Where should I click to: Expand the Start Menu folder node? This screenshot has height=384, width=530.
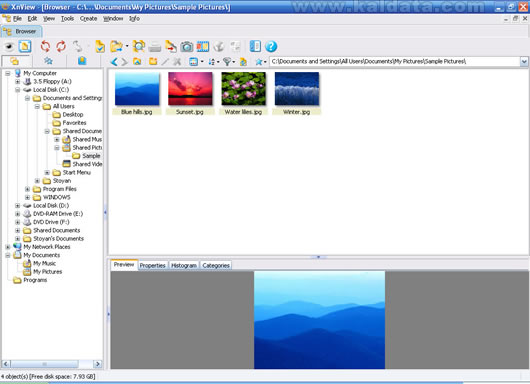[47, 172]
